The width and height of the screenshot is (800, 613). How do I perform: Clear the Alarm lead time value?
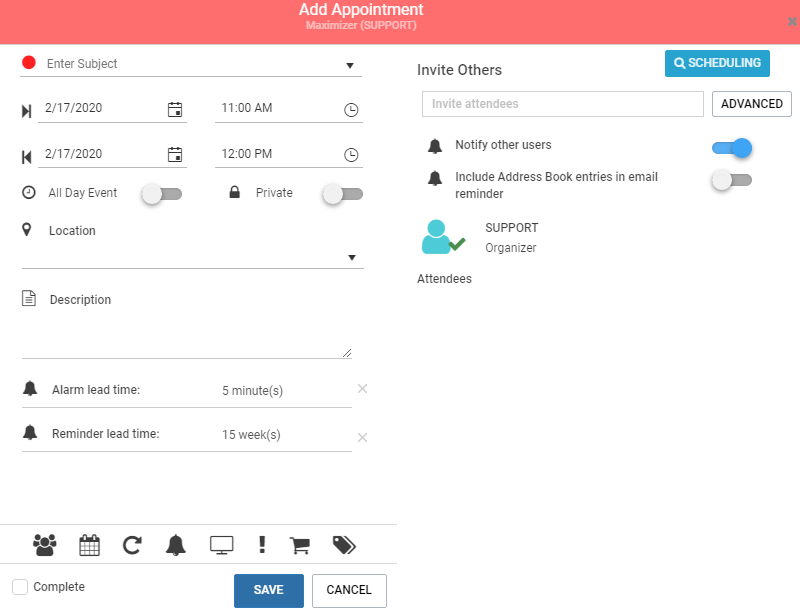[362, 389]
